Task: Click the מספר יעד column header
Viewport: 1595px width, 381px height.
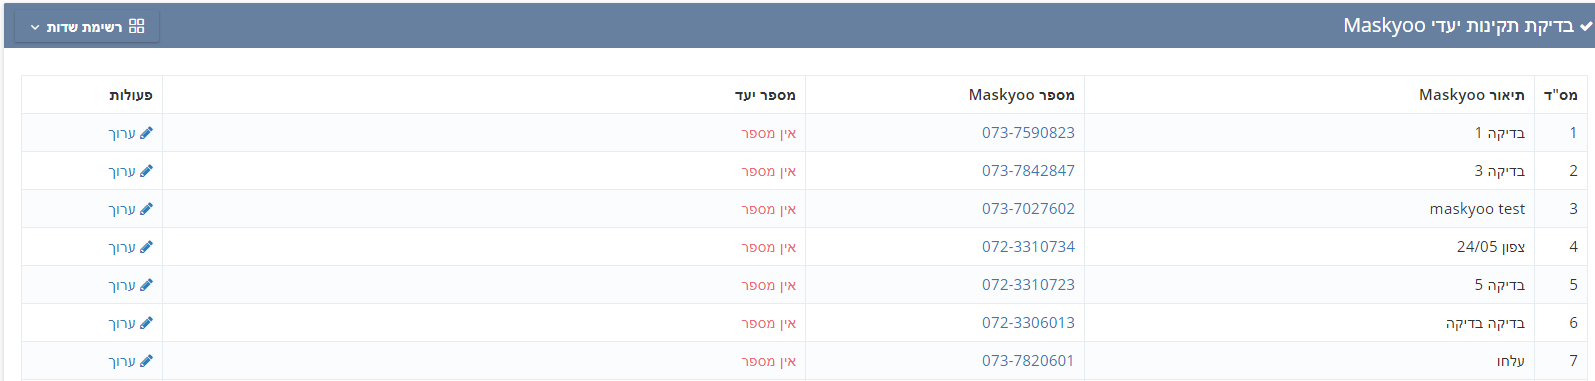Action: (765, 95)
